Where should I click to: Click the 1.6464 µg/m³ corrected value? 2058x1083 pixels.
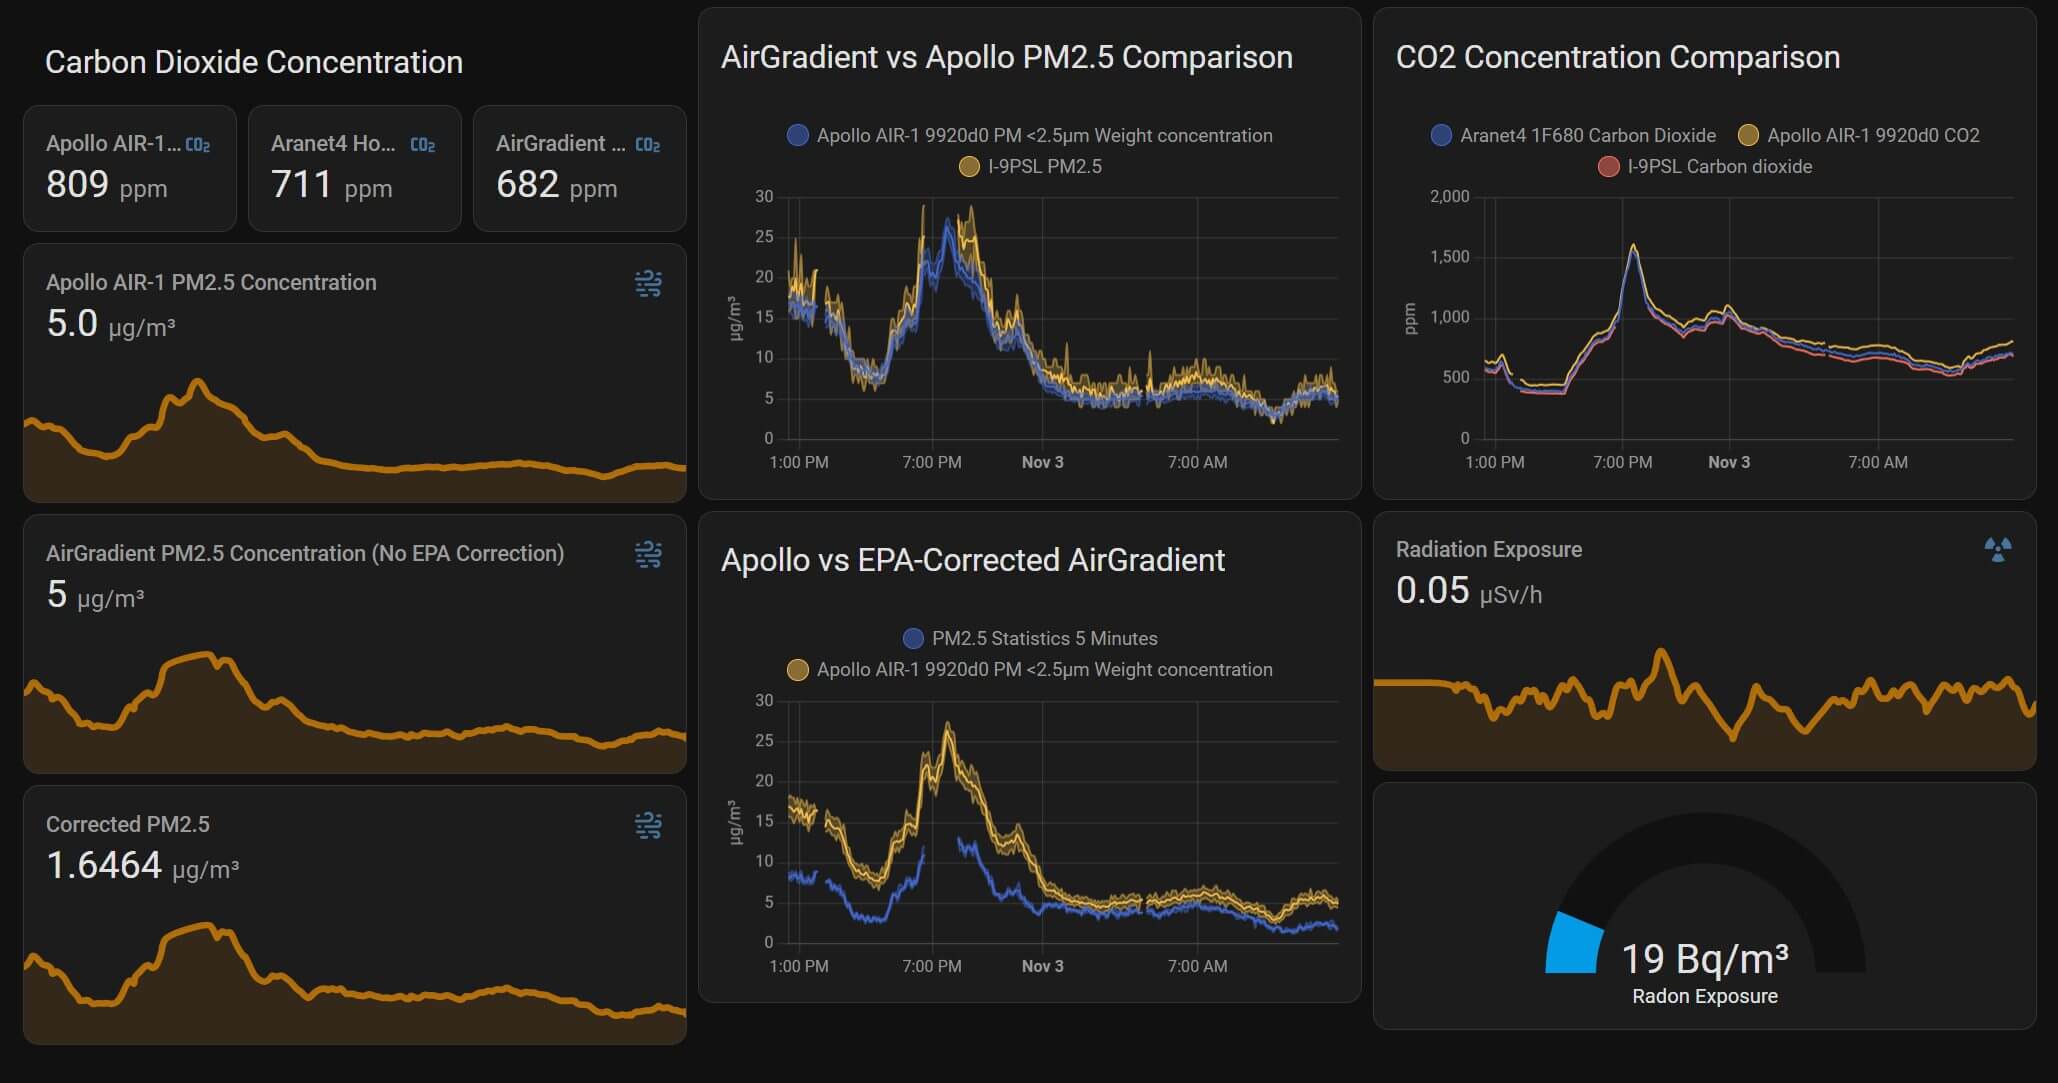143,866
